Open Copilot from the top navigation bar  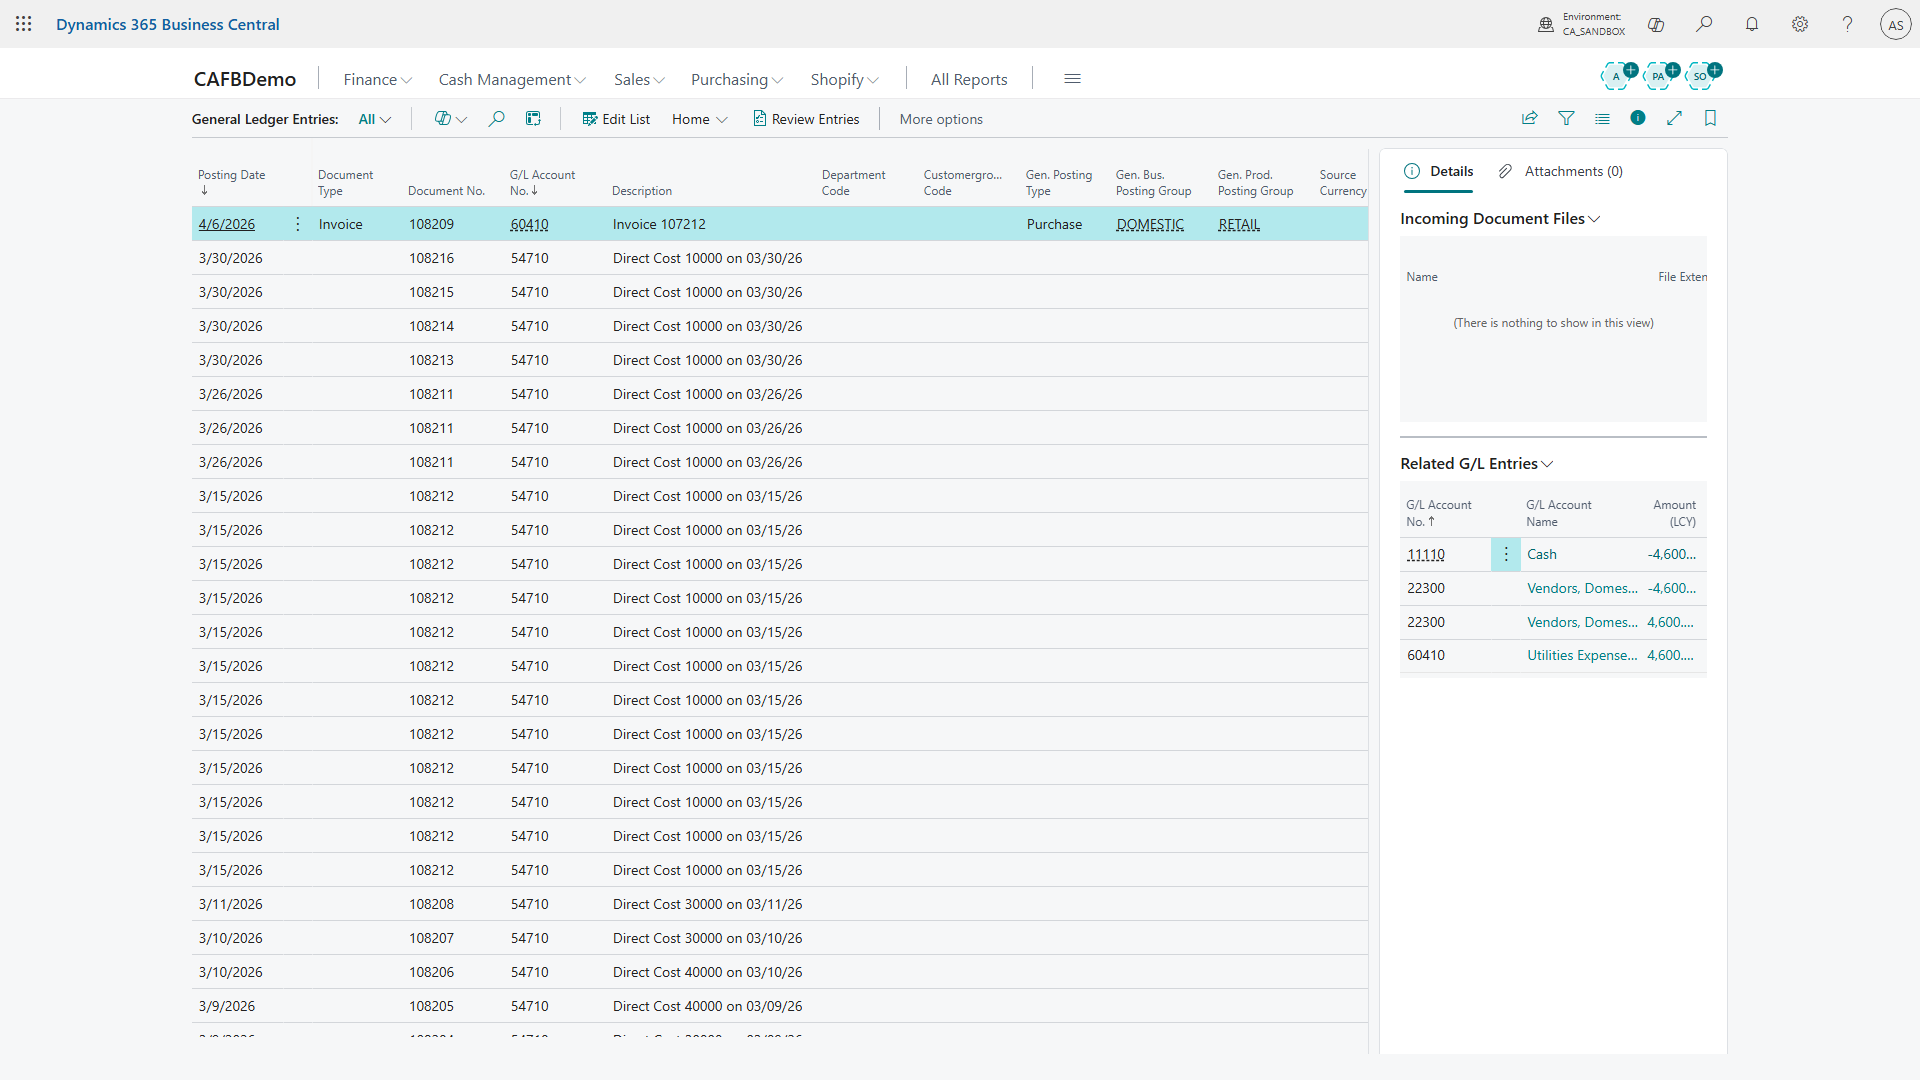pyautogui.click(x=1656, y=24)
